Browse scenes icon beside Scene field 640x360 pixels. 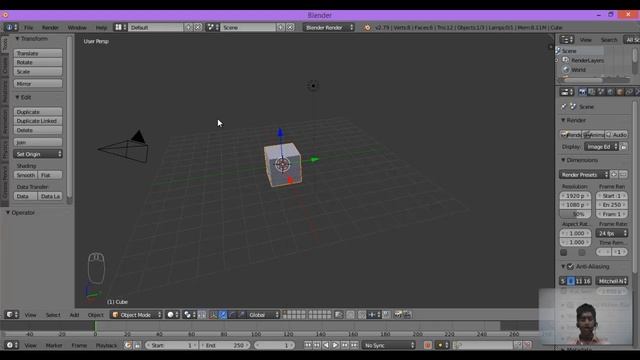(213, 27)
